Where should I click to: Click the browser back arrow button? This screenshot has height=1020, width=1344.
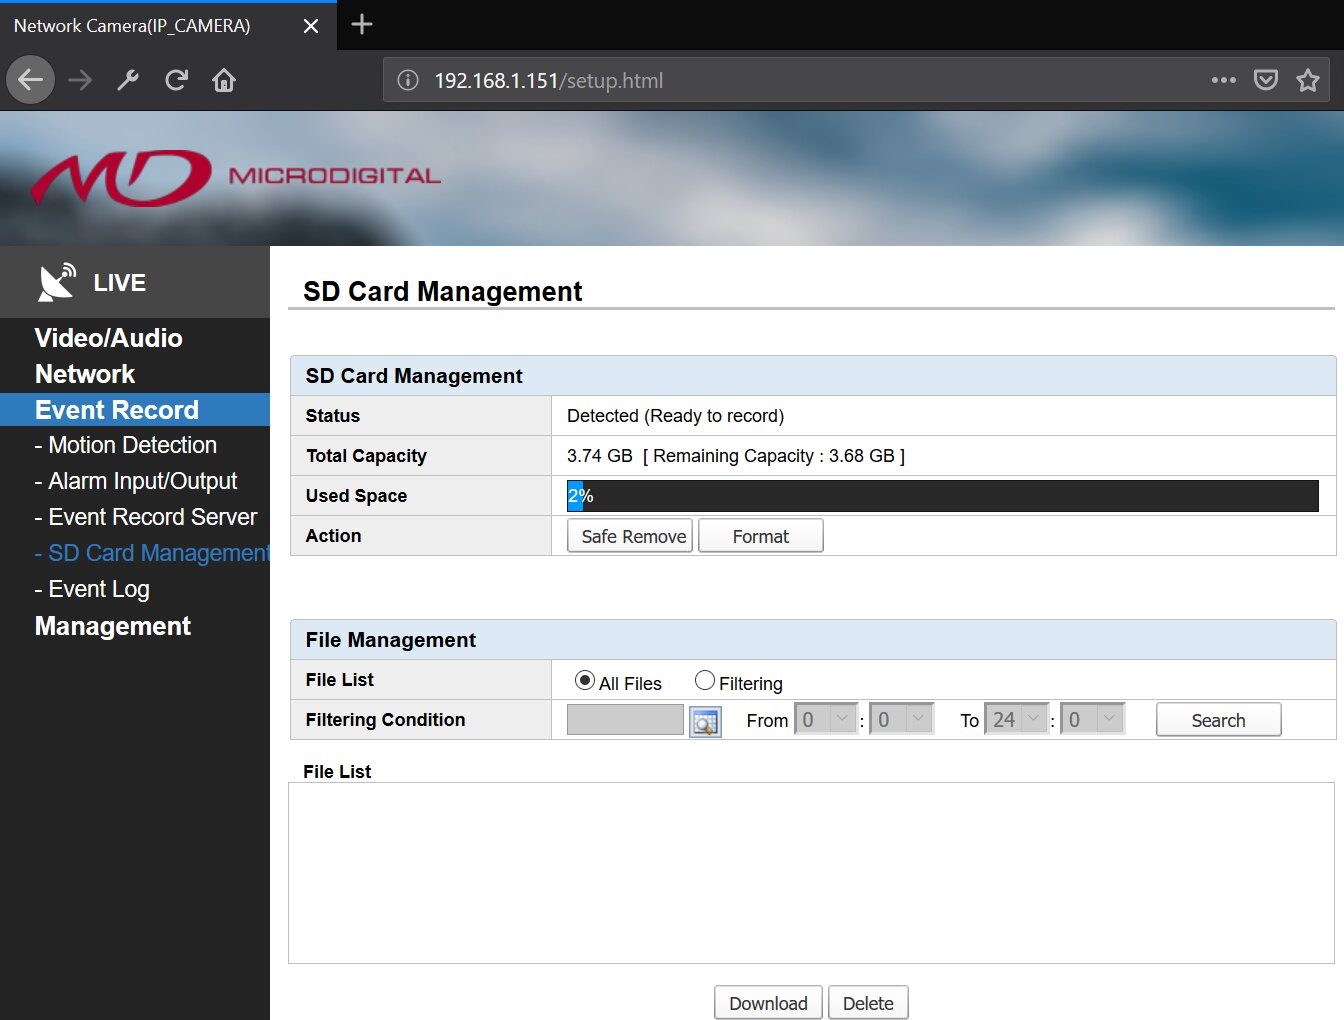[x=31, y=80]
